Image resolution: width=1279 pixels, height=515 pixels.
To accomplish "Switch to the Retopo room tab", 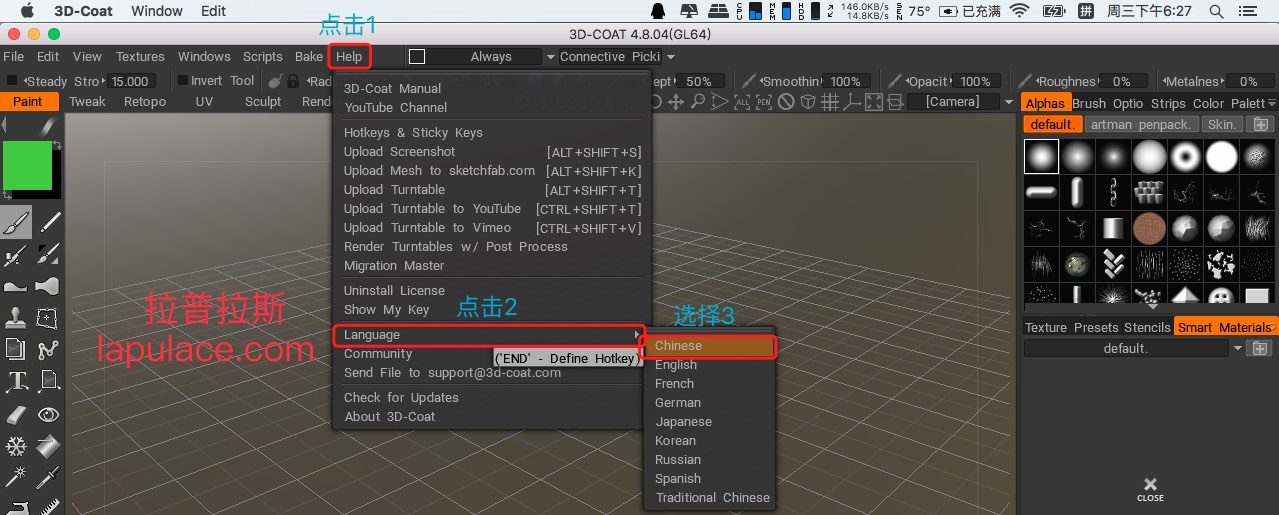I will (x=145, y=102).
